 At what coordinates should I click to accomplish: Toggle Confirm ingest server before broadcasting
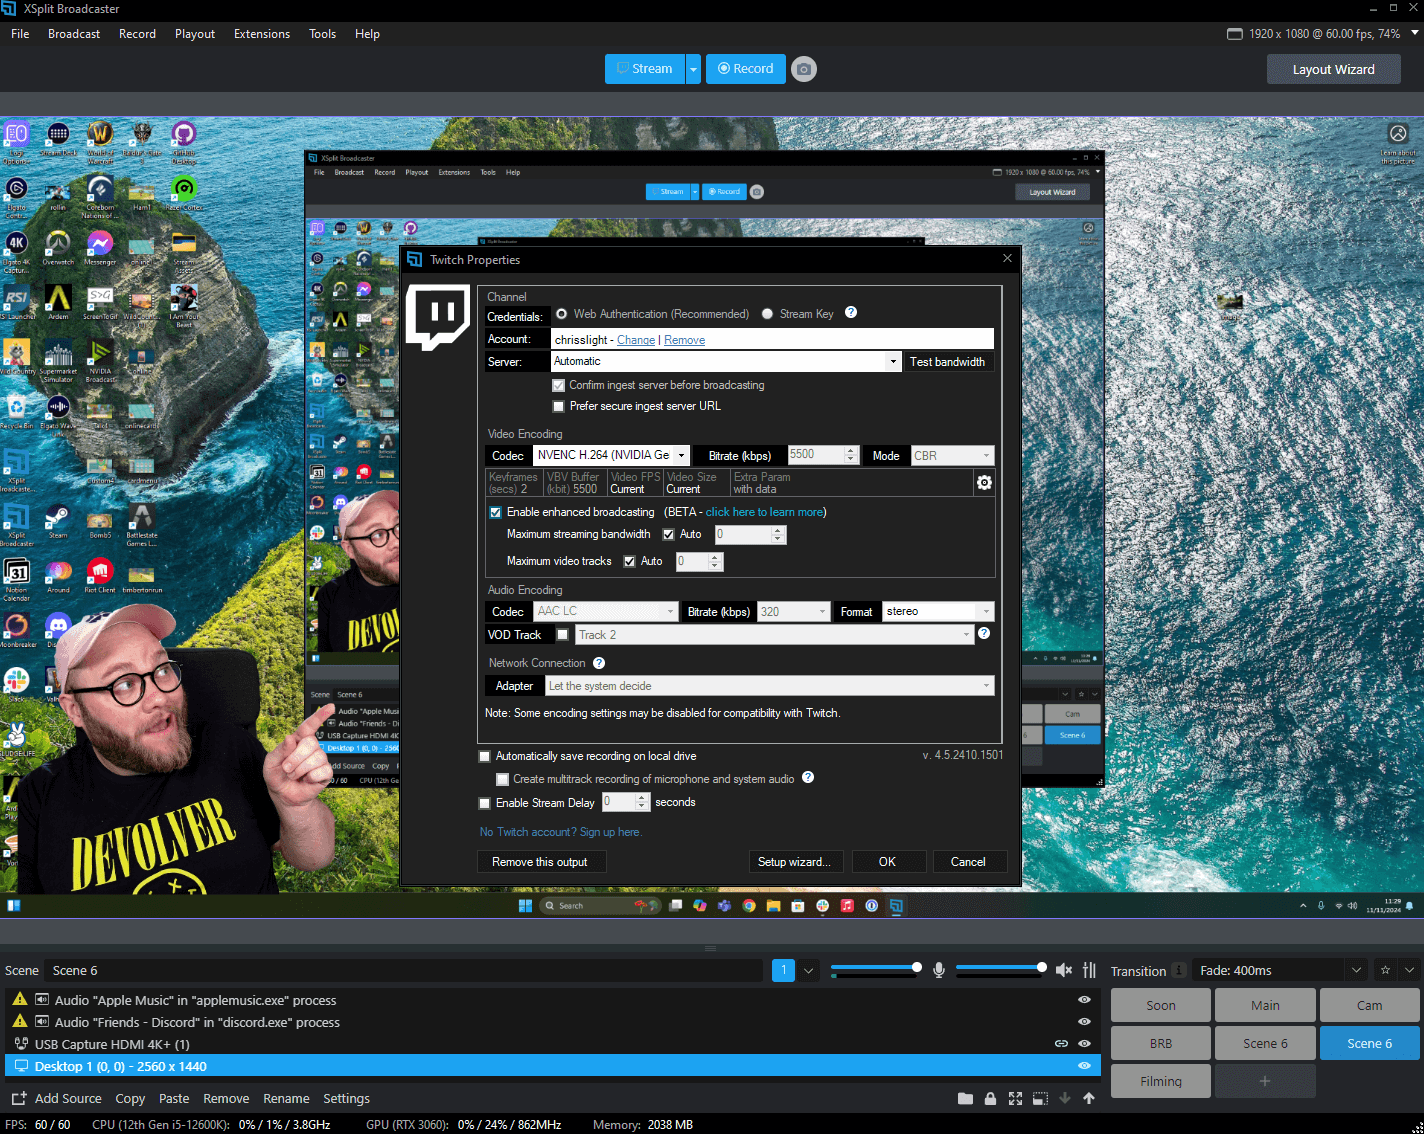pyautogui.click(x=559, y=385)
